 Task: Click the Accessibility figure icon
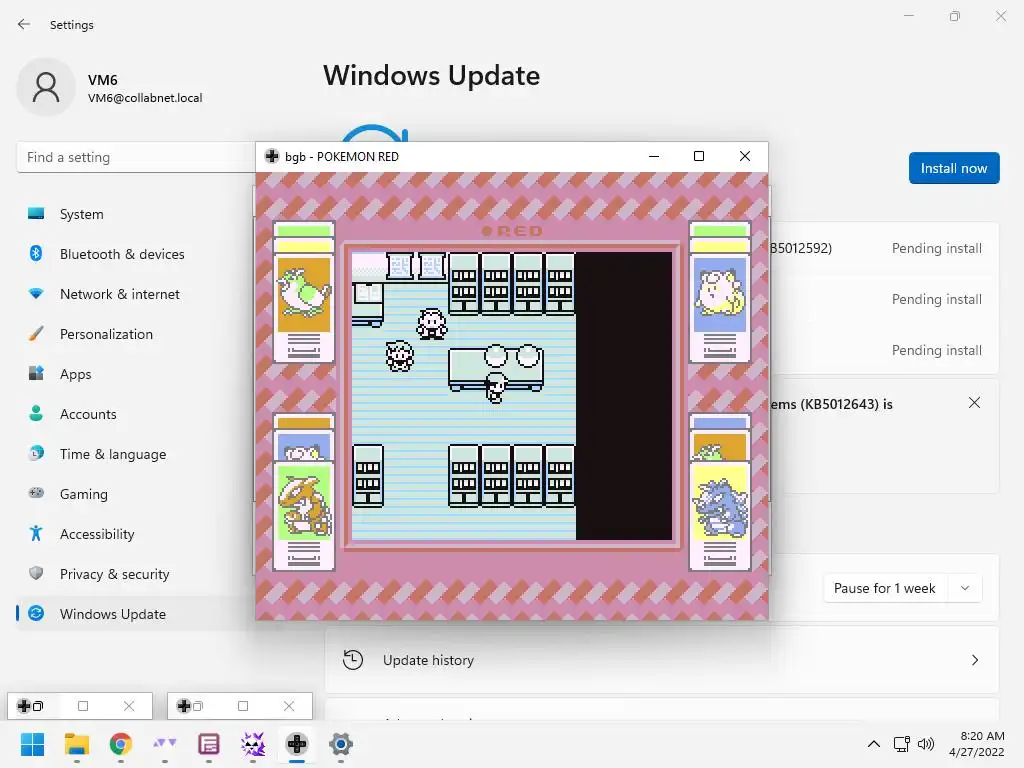[x=36, y=534]
